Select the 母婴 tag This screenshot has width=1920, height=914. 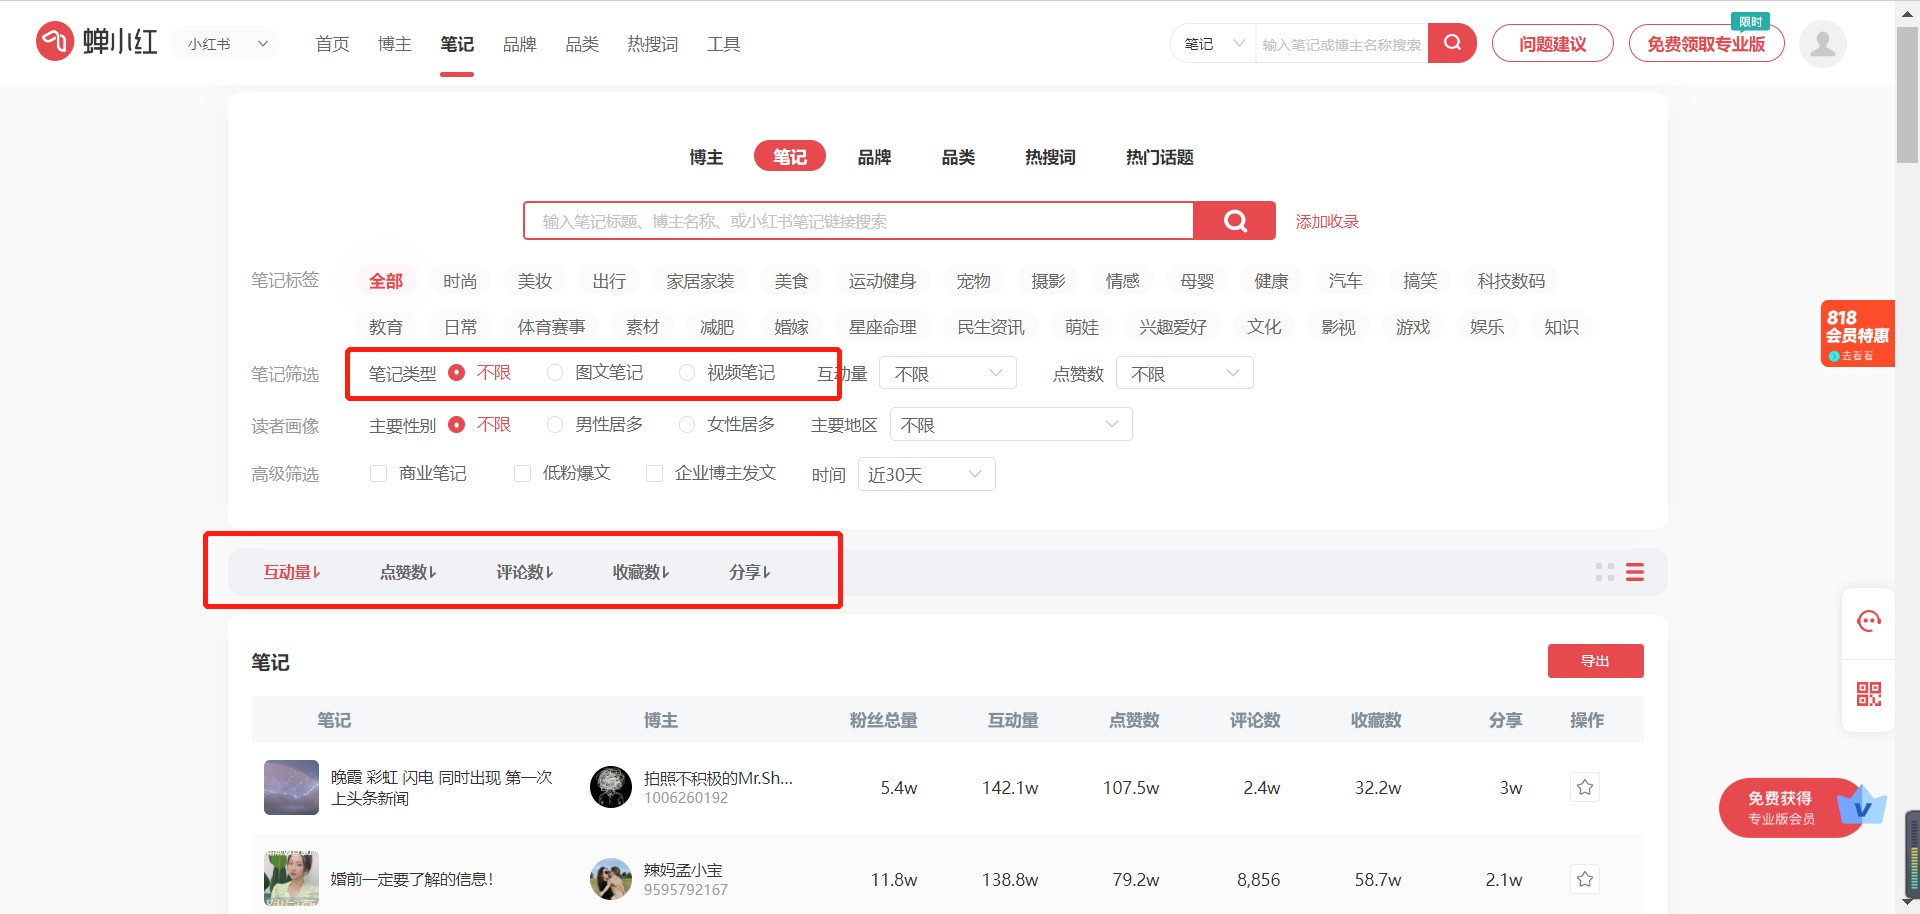(x=1197, y=281)
